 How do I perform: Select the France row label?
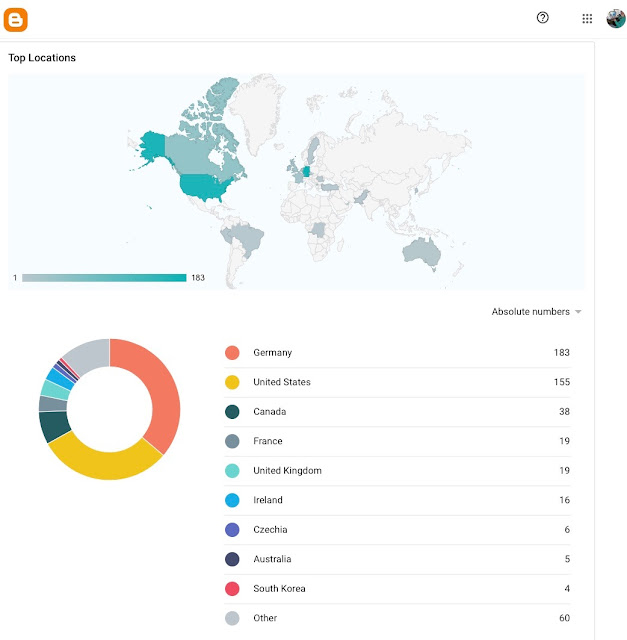click(x=268, y=441)
